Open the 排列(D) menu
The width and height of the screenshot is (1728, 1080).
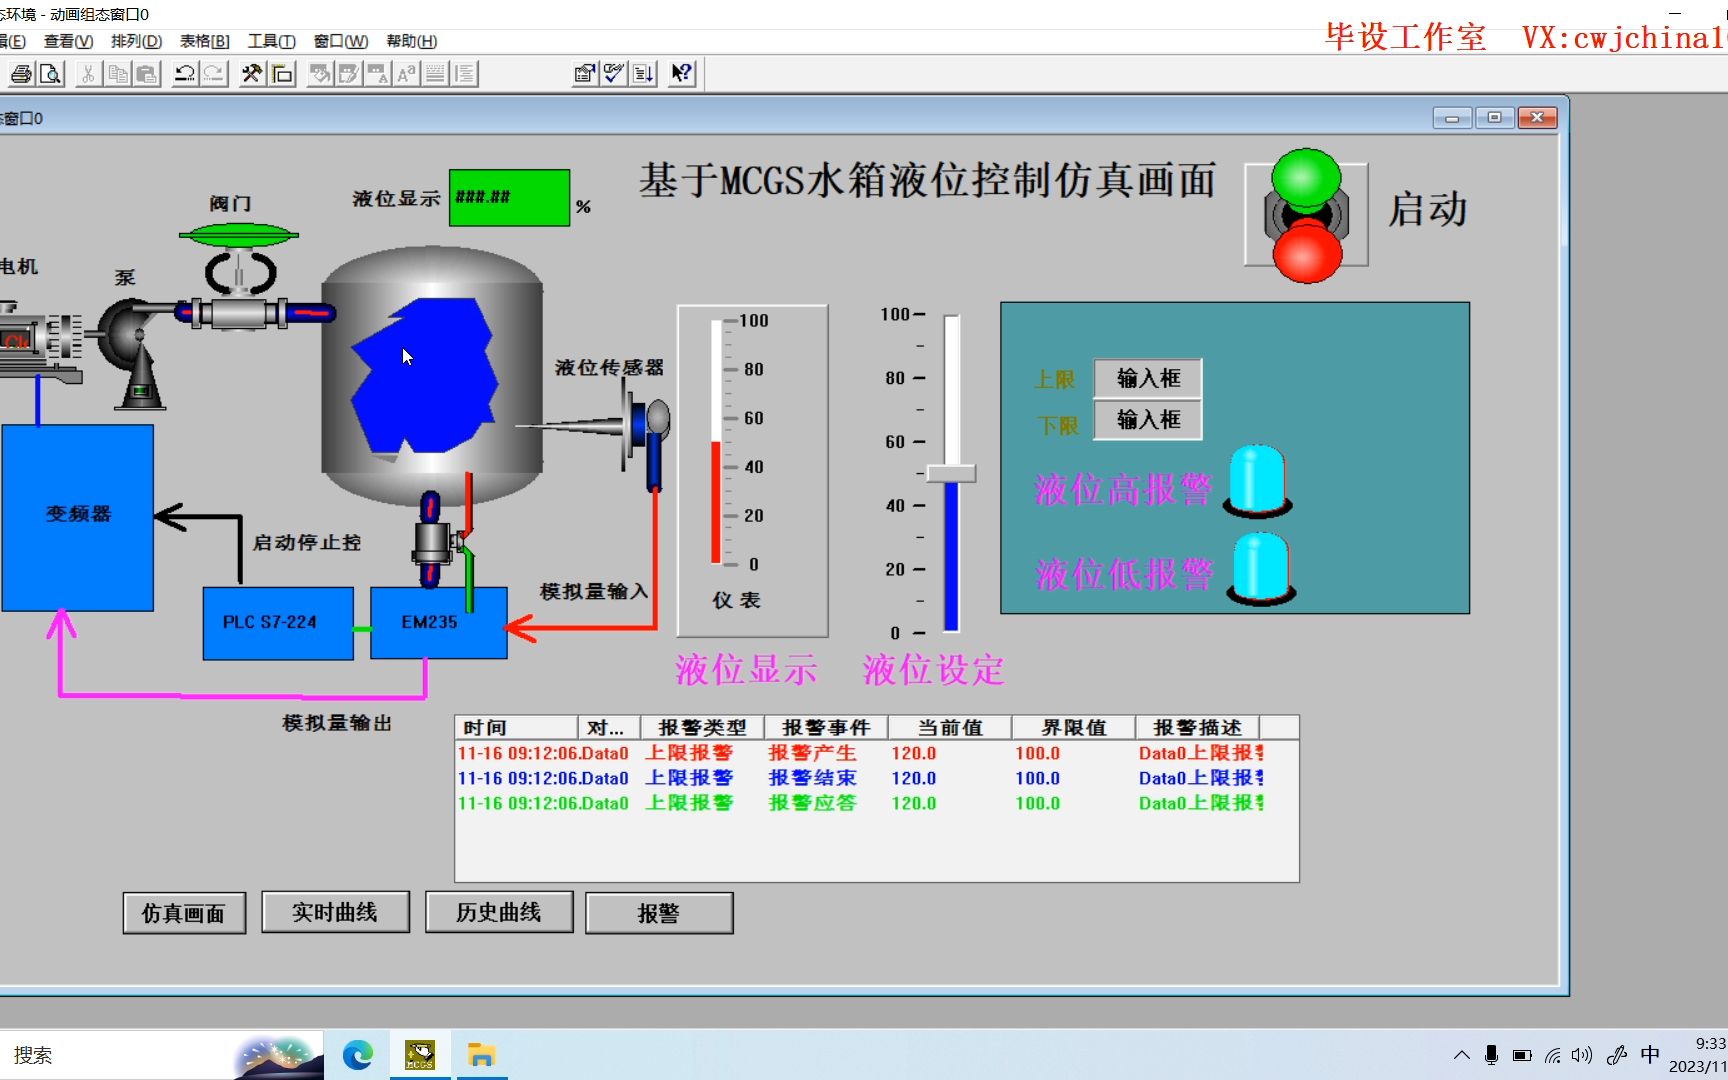point(136,41)
